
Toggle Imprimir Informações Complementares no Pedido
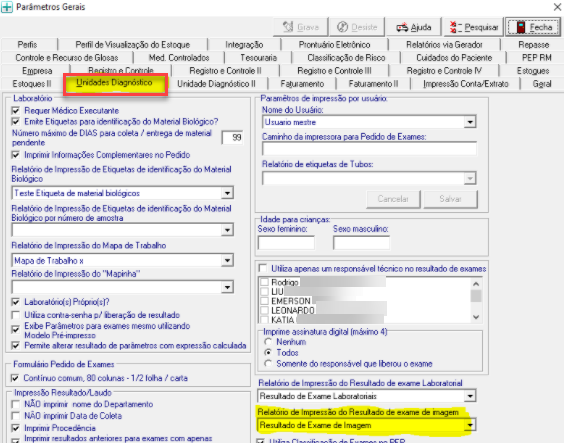(16, 155)
